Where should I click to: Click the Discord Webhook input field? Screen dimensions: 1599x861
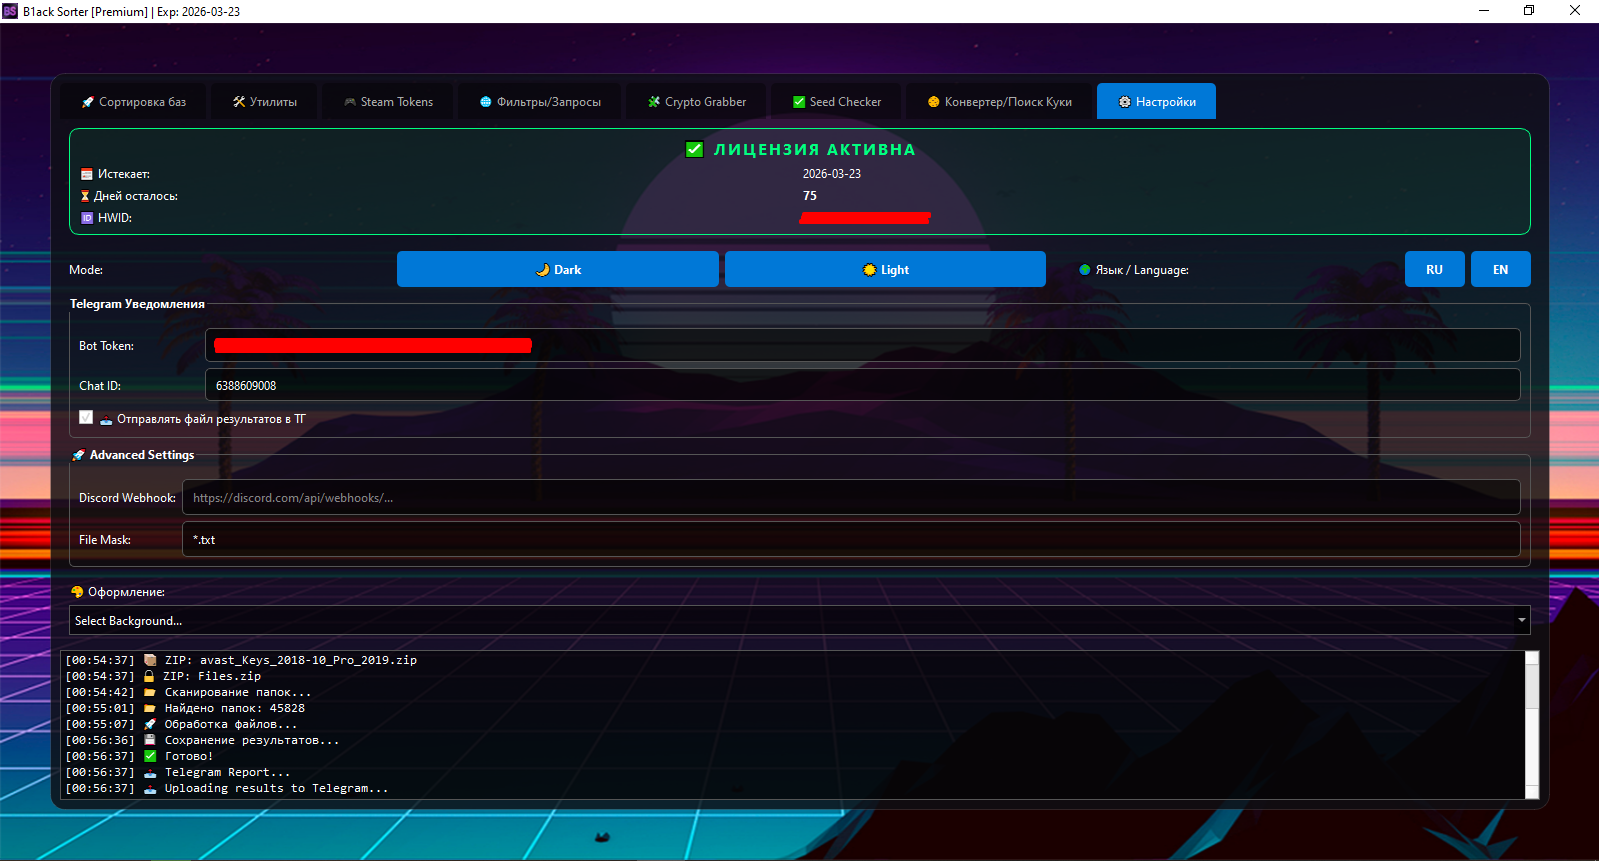click(x=850, y=498)
